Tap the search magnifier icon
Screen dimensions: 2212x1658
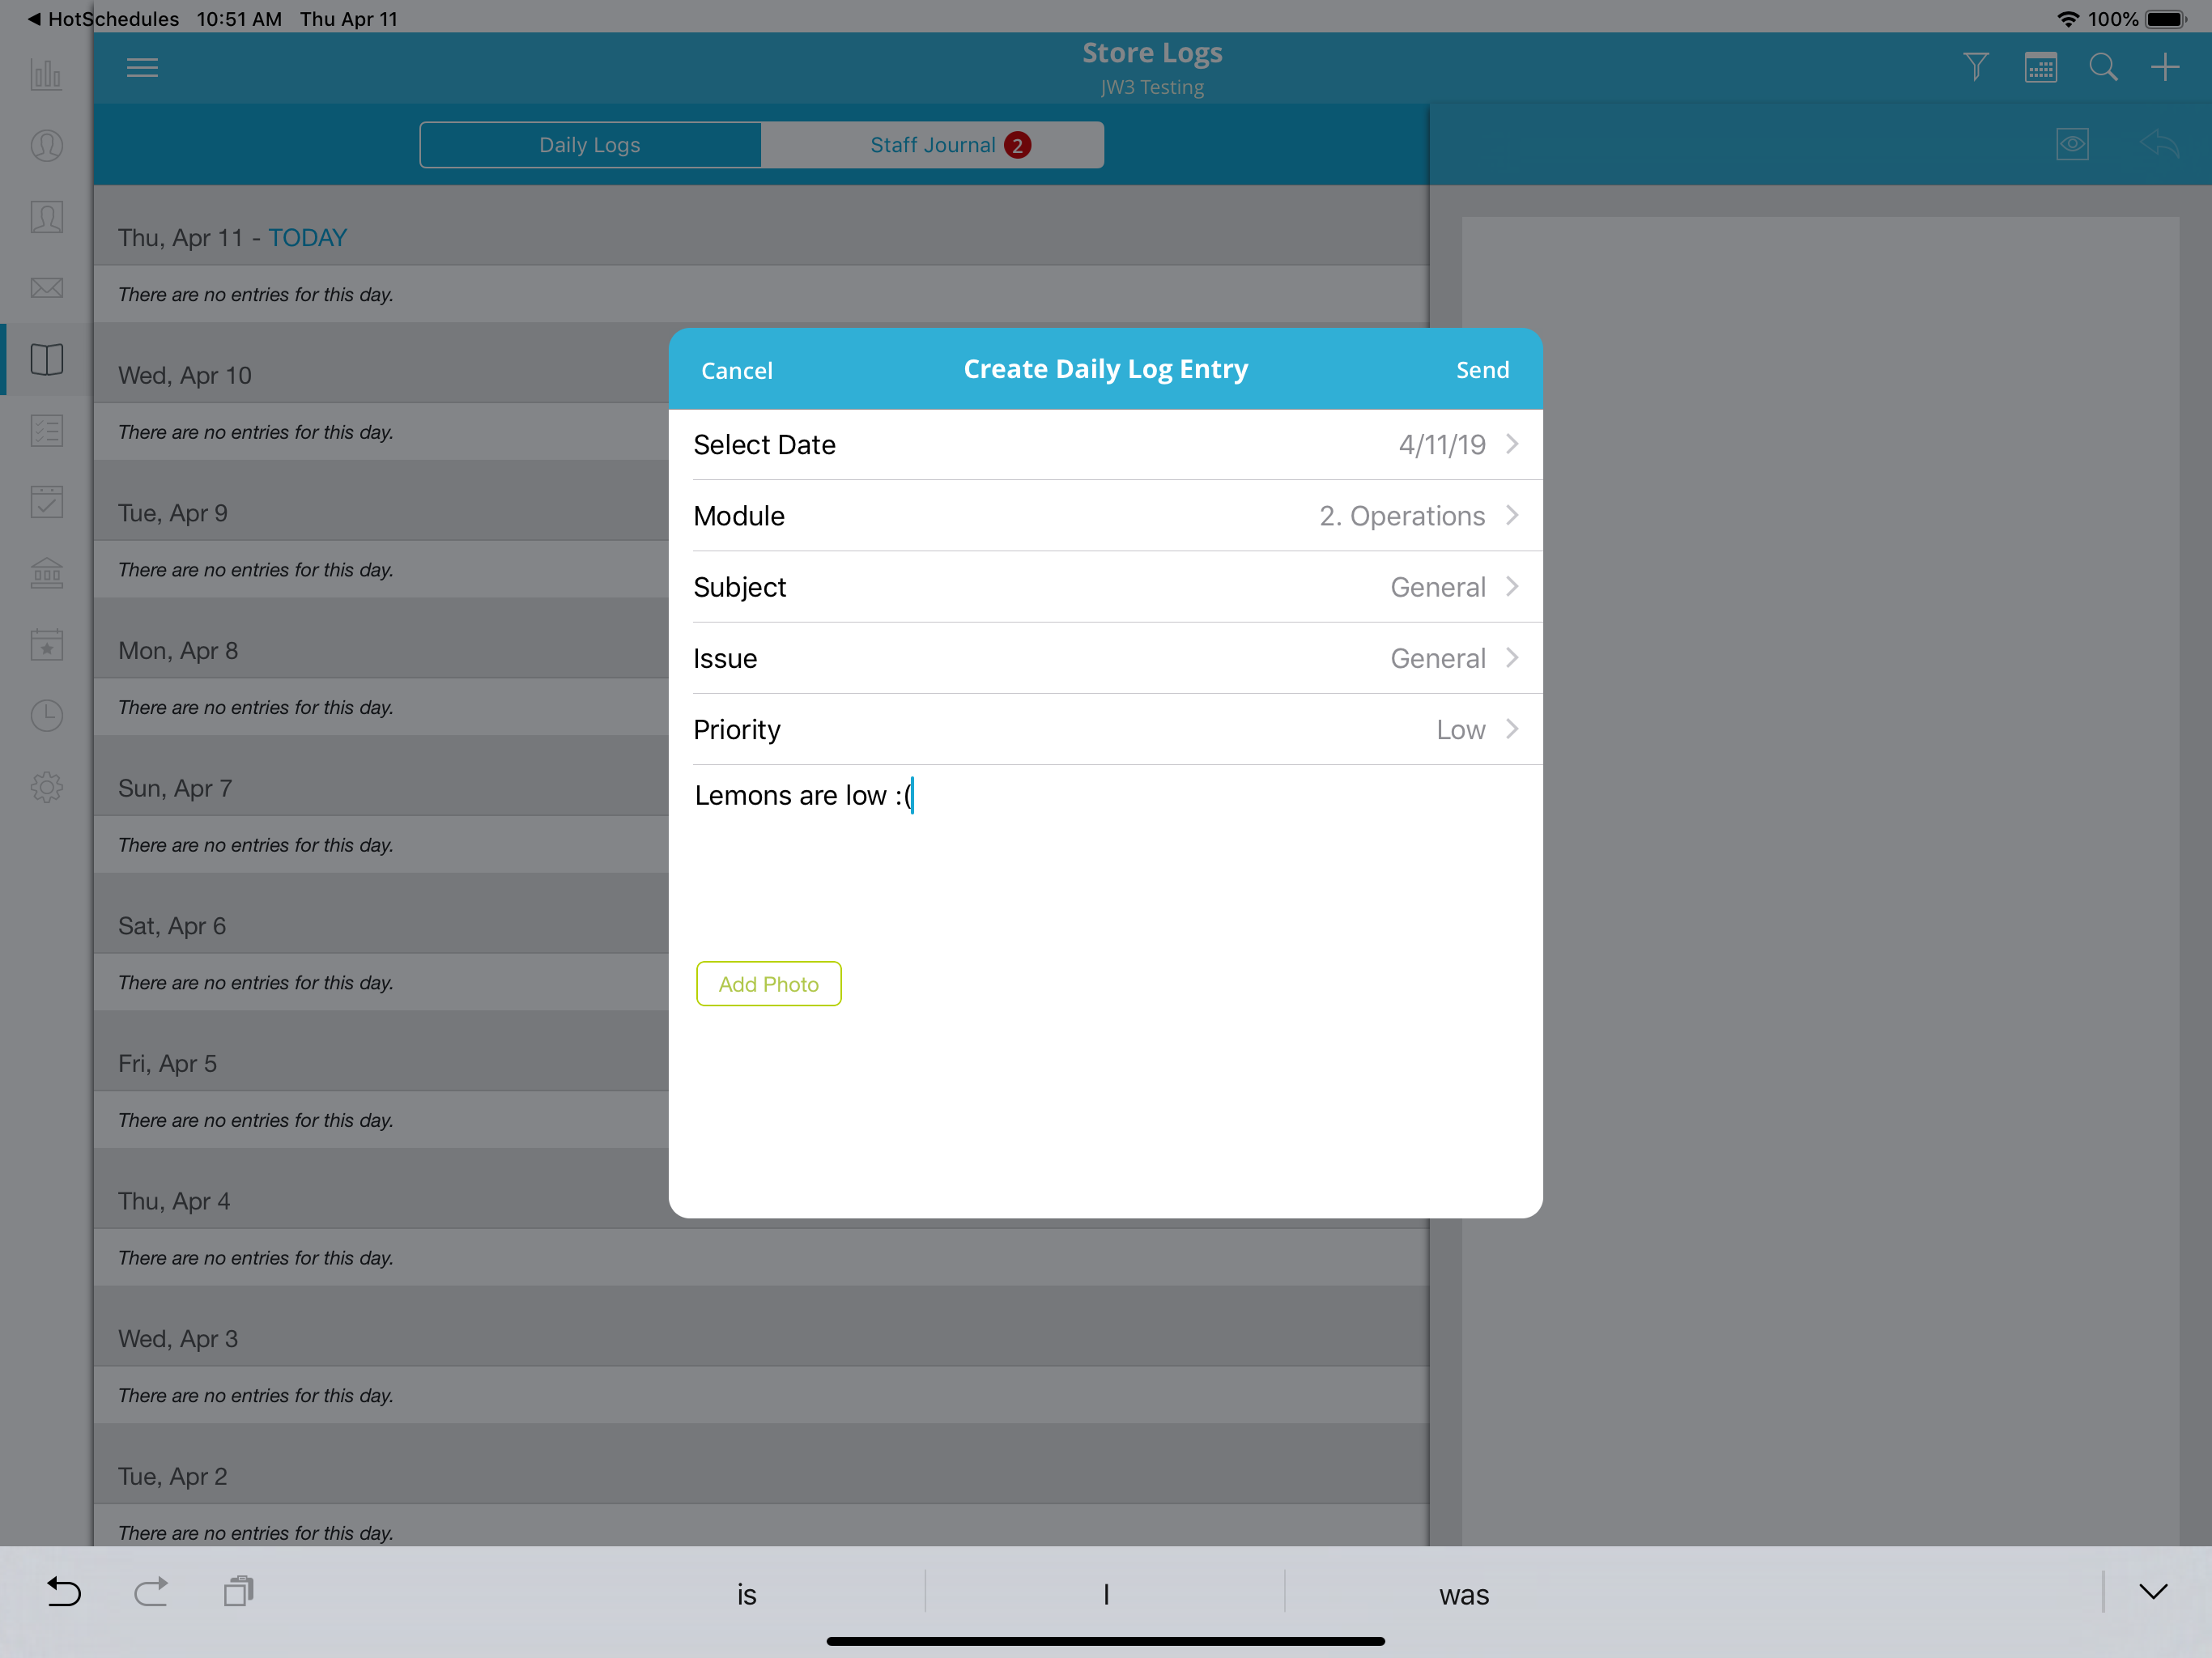coord(2103,67)
